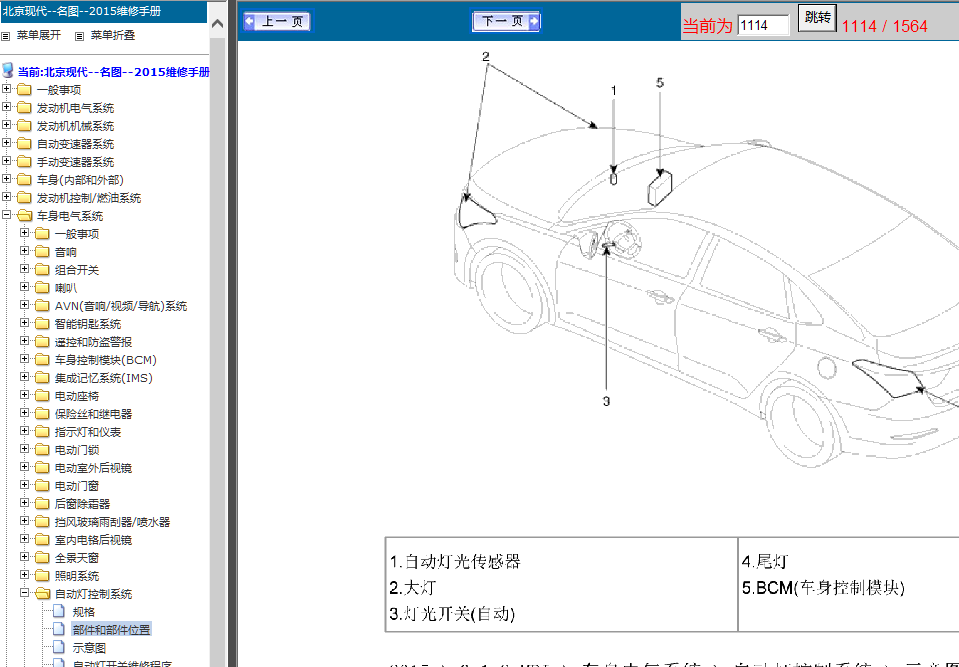Image resolution: width=959 pixels, height=667 pixels.
Task: Click folder icon of 发动机电气系统
Action: 24,108
